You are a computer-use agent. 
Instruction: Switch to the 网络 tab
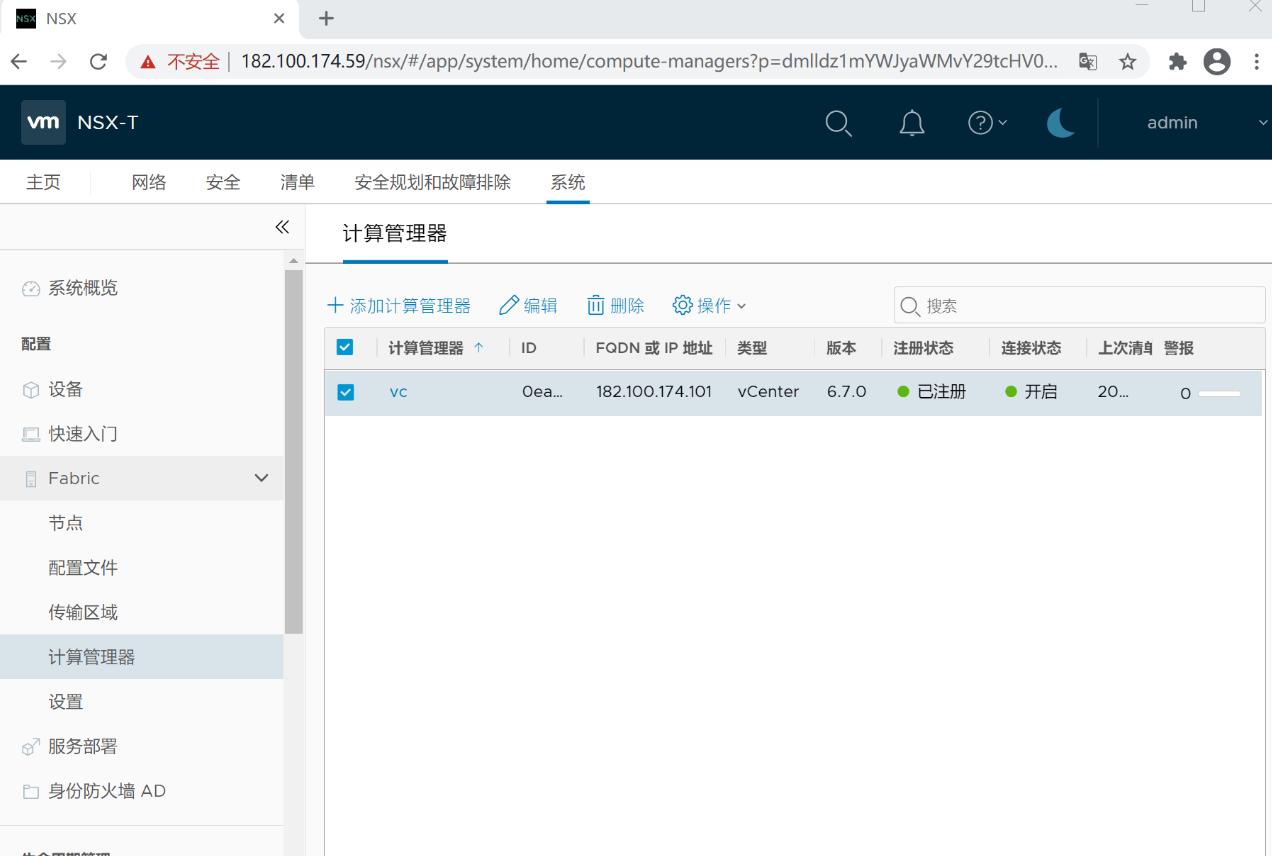149,182
